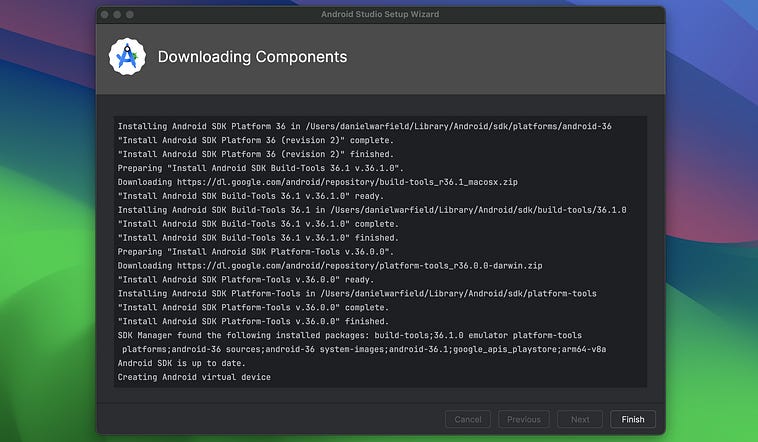Image resolution: width=758 pixels, height=442 pixels.
Task: Click the build-tools_r36.1_macosx.zip download line
Action: [x=318, y=182]
